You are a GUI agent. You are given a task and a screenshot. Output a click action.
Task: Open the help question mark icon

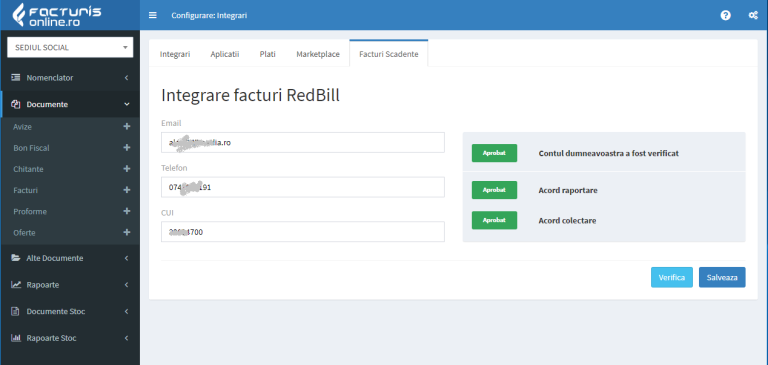(x=725, y=15)
